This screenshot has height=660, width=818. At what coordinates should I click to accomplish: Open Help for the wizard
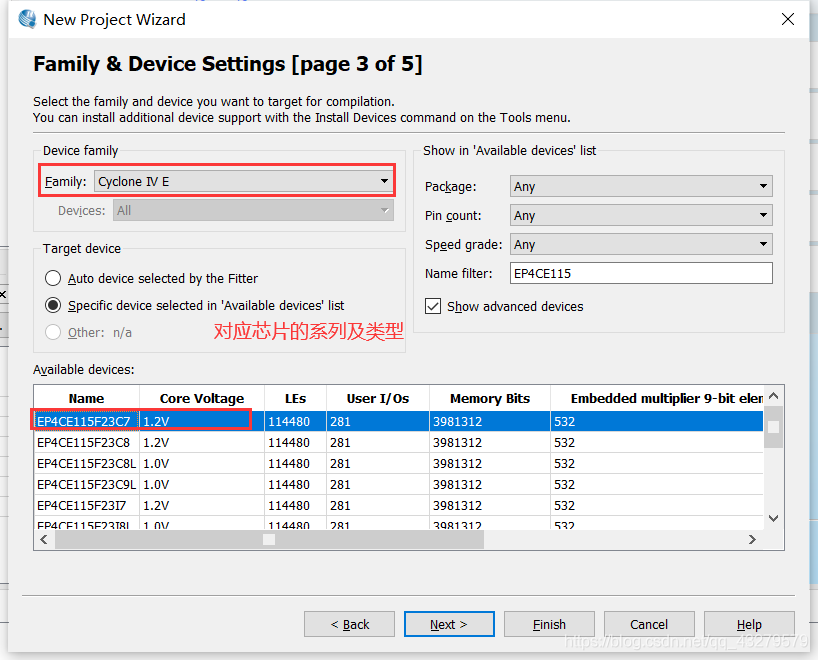749,624
